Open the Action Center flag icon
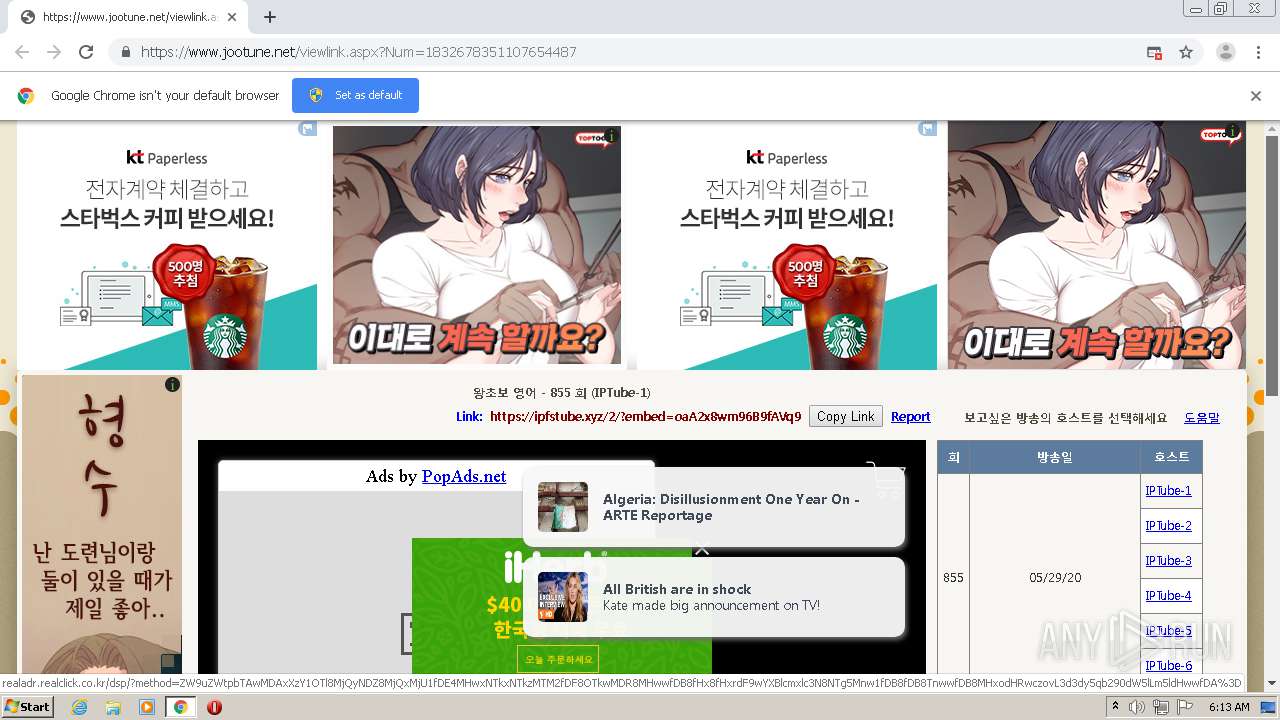This screenshot has height=720, width=1280. click(x=1184, y=707)
